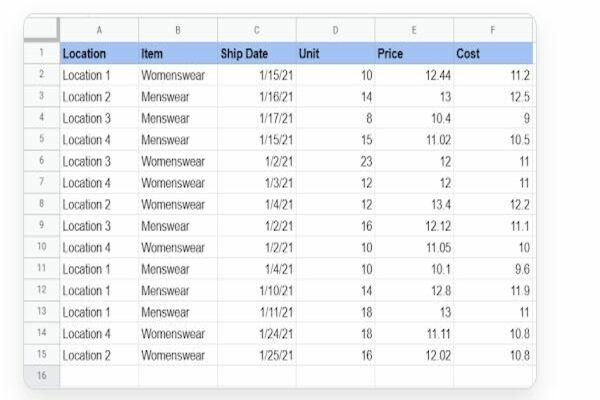Click row header 12

[41, 290]
